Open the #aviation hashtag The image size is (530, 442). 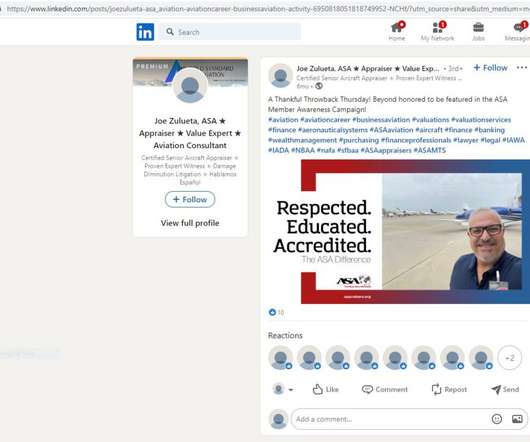tap(283, 120)
